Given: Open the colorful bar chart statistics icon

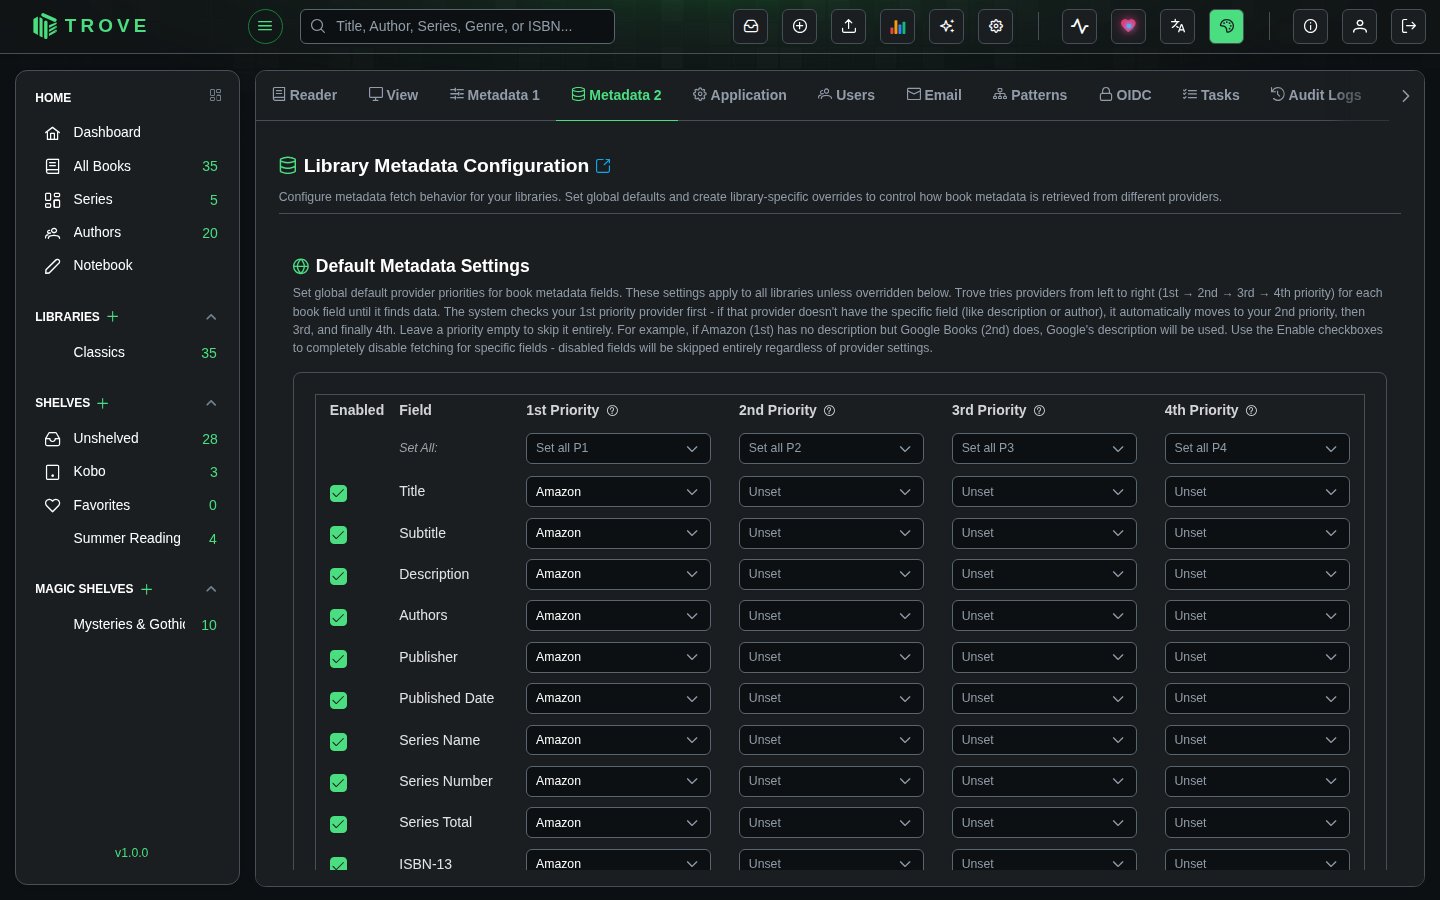Looking at the screenshot, I should tap(898, 26).
